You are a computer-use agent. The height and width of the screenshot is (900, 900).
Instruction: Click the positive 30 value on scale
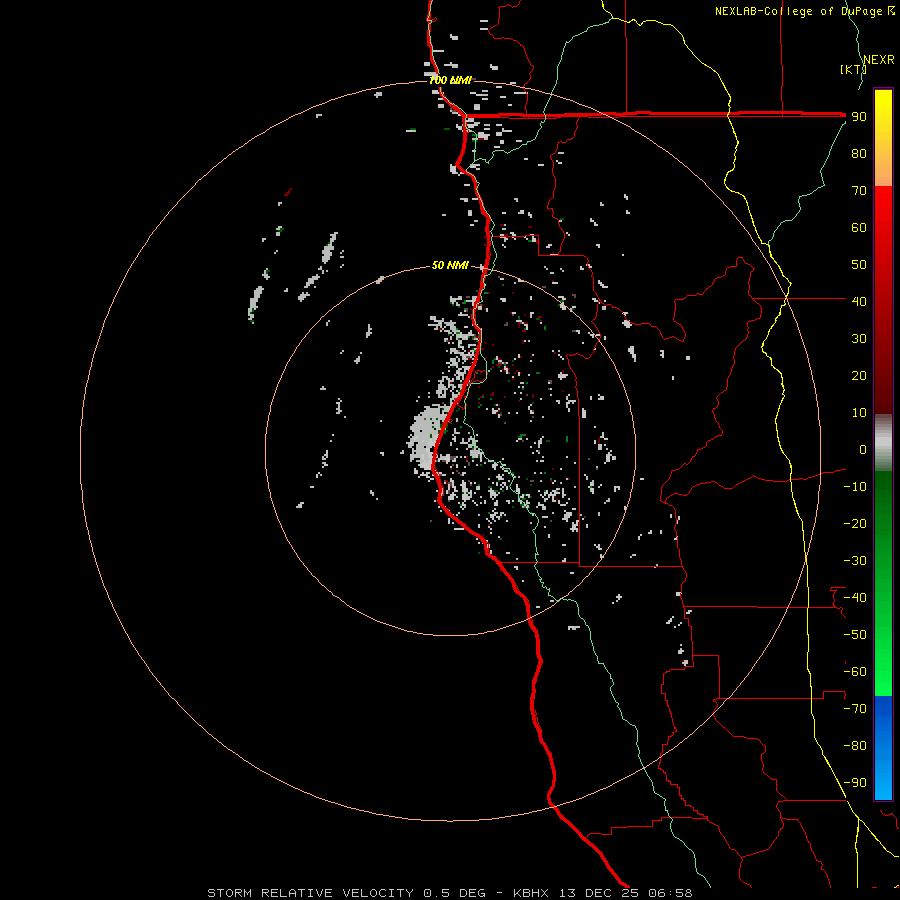(x=859, y=339)
